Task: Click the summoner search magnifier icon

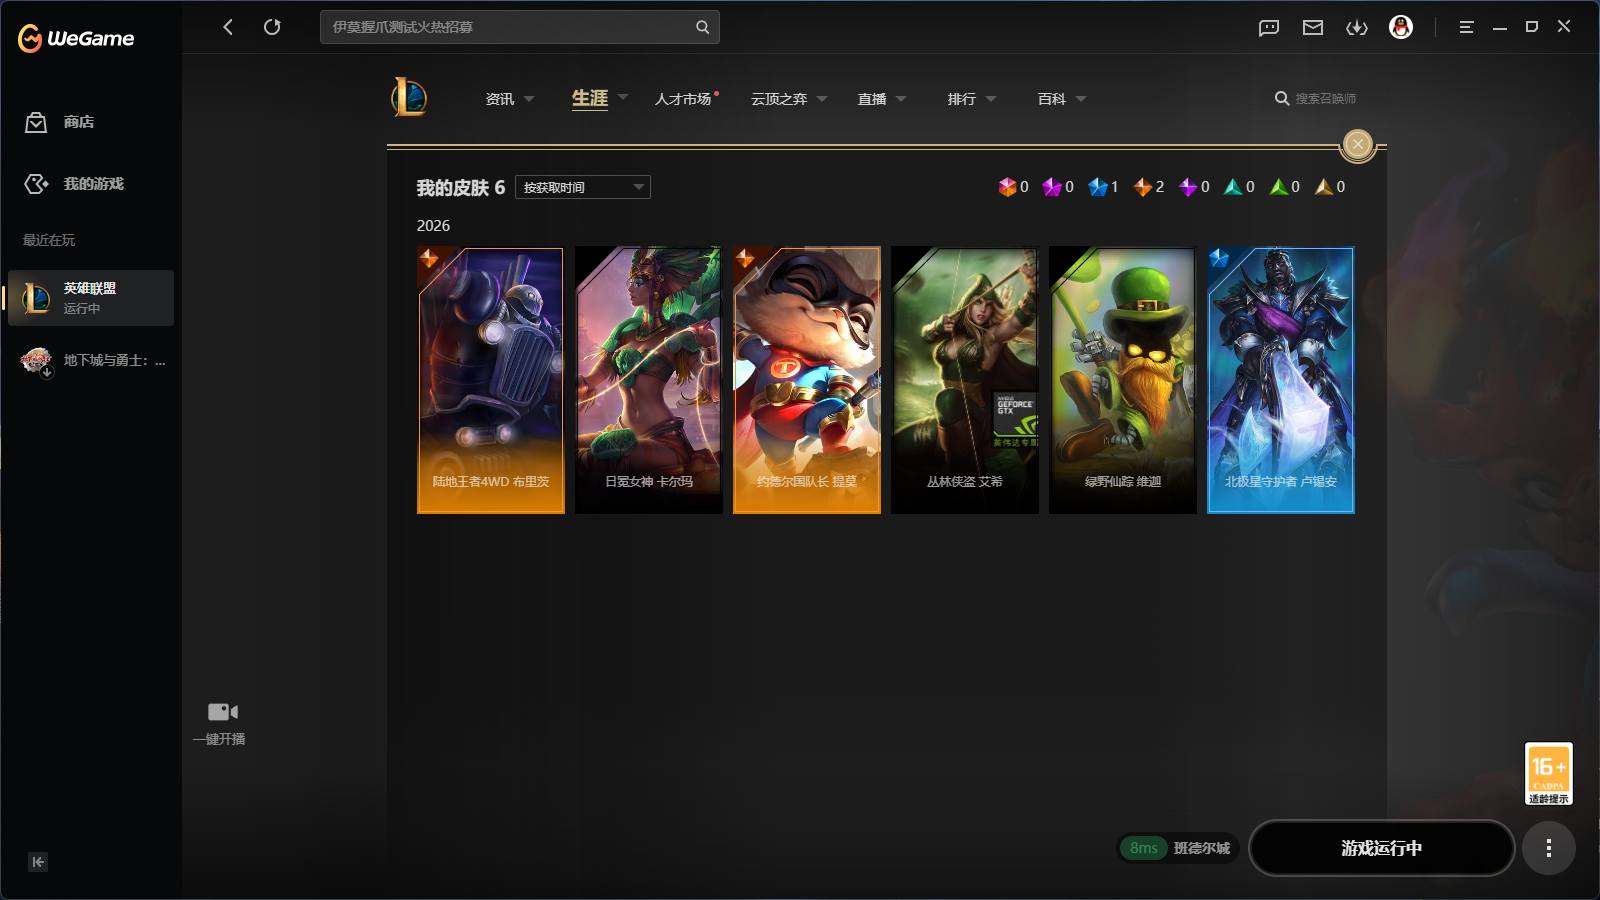Action: 1281,98
